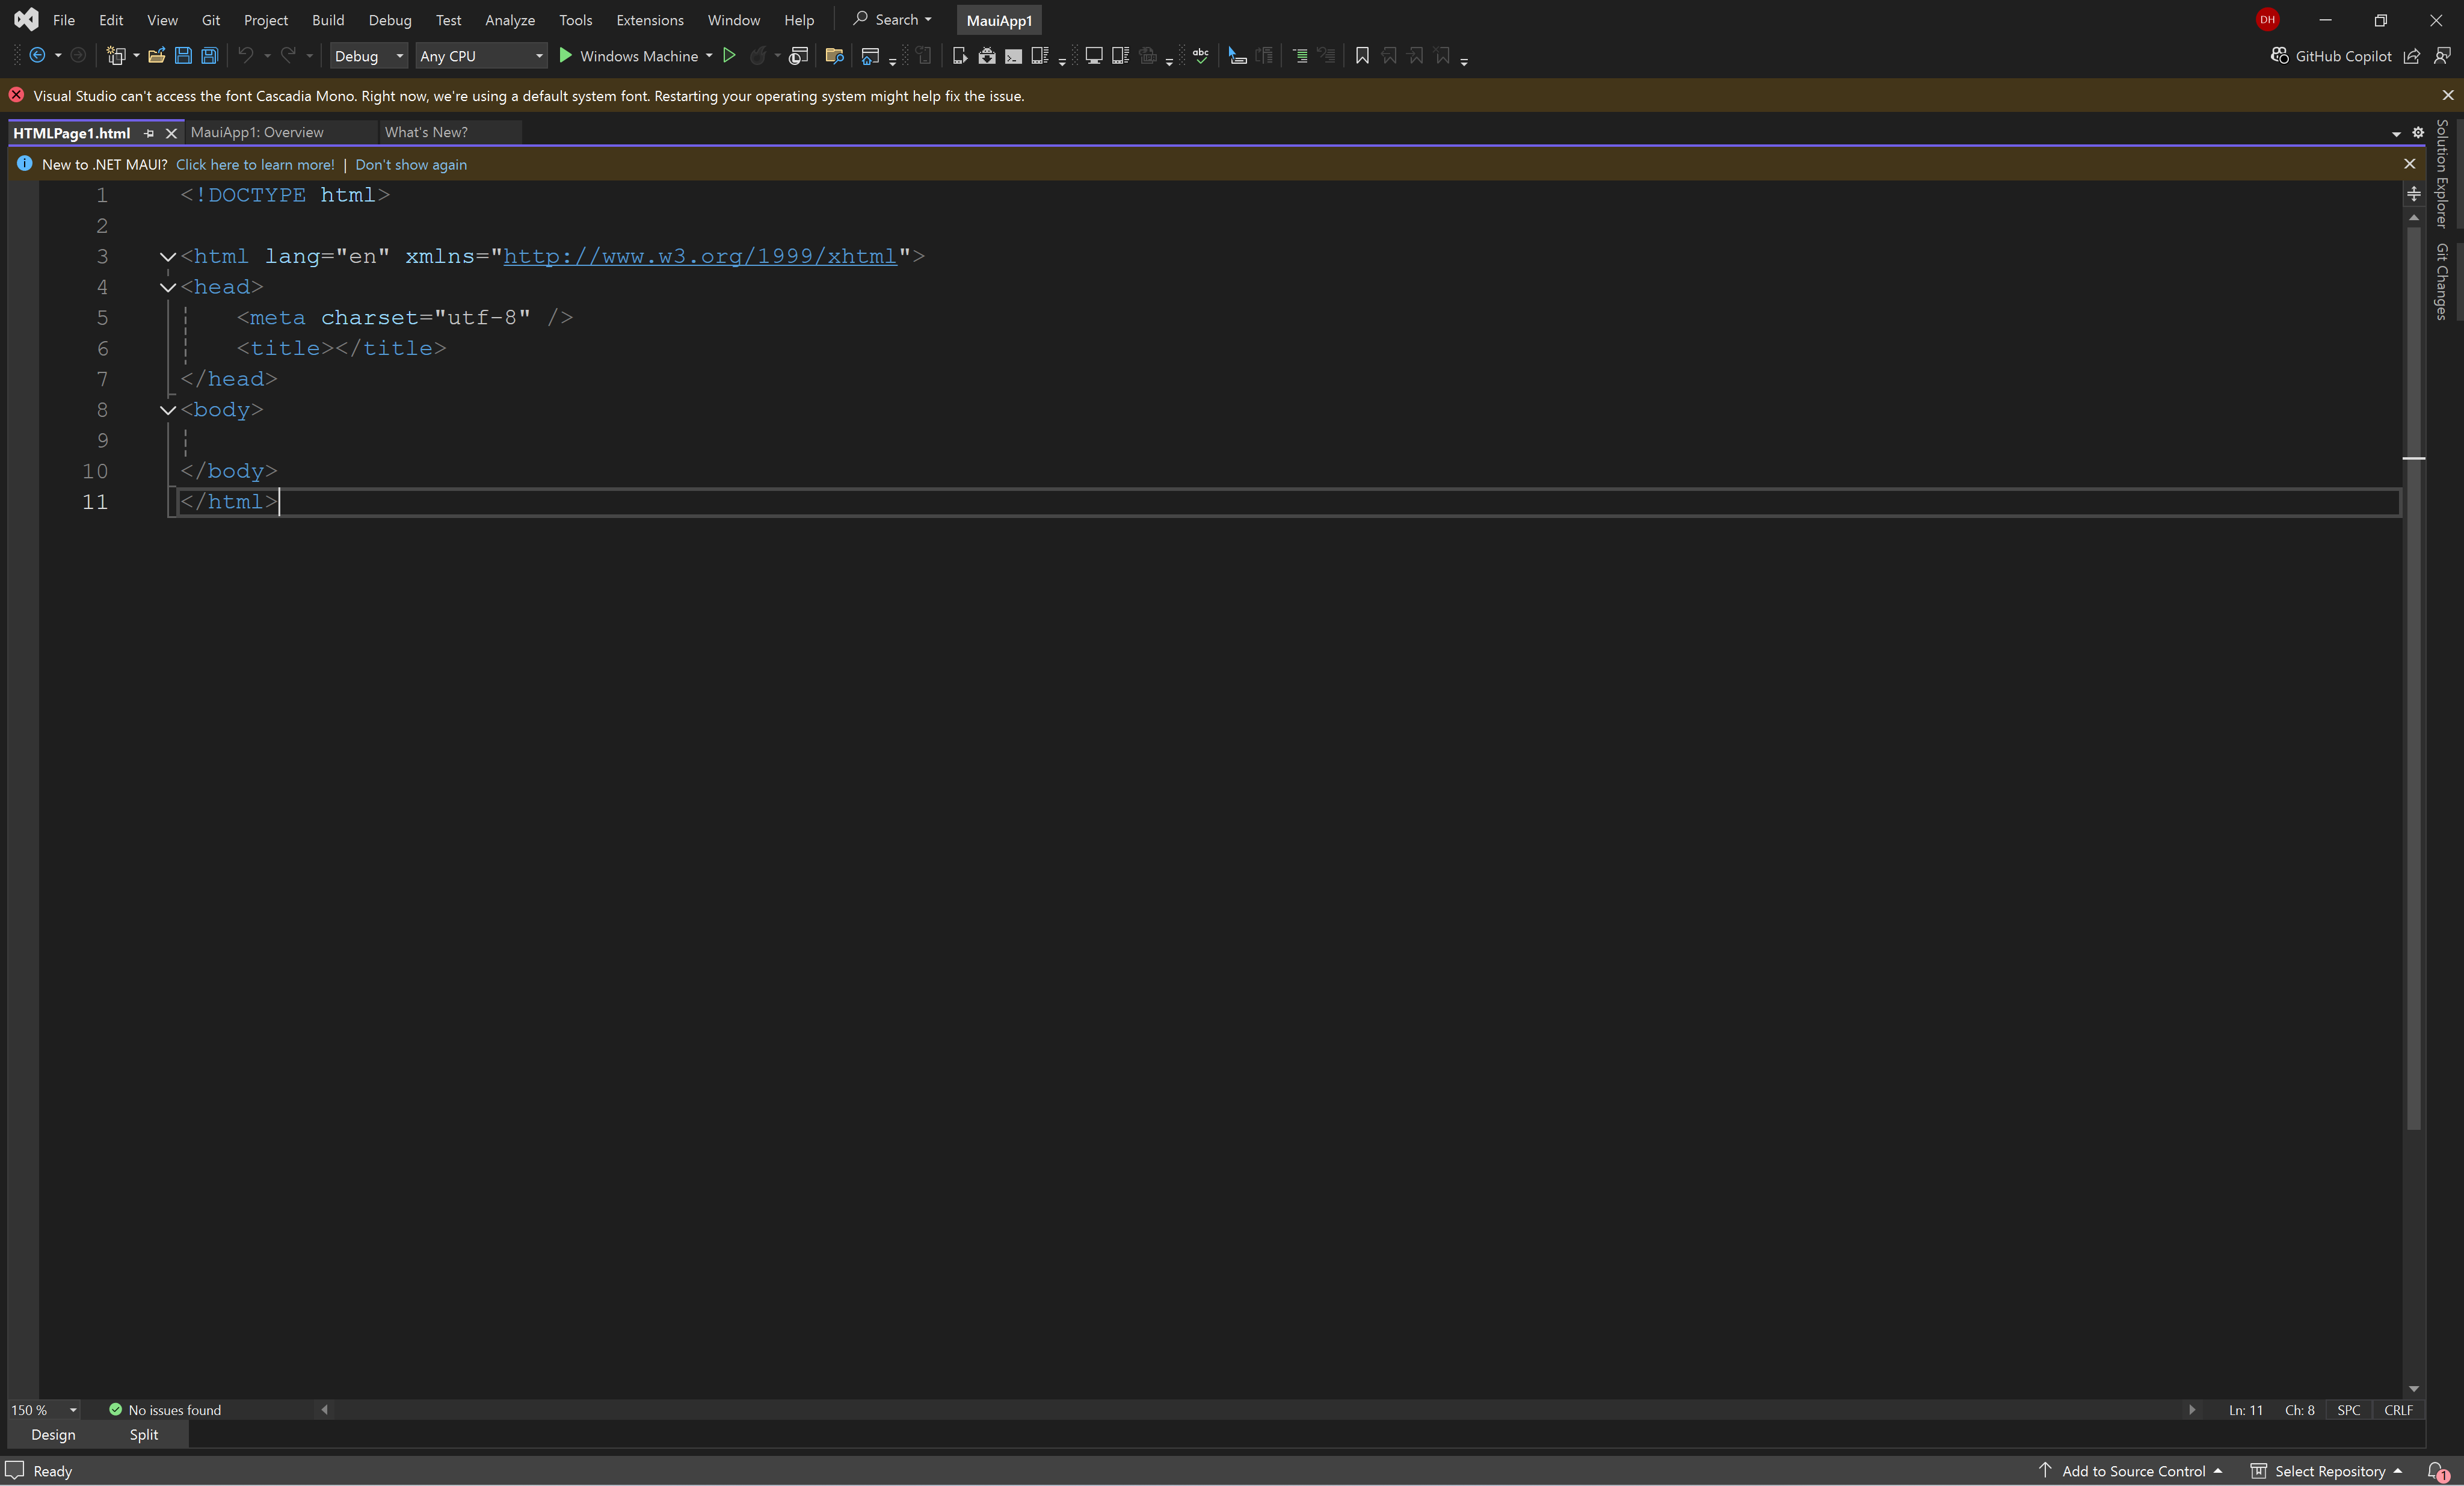Start Without Debugging using the outlined play icon
The width and height of the screenshot is (2464, 1486).
(729, 56)
